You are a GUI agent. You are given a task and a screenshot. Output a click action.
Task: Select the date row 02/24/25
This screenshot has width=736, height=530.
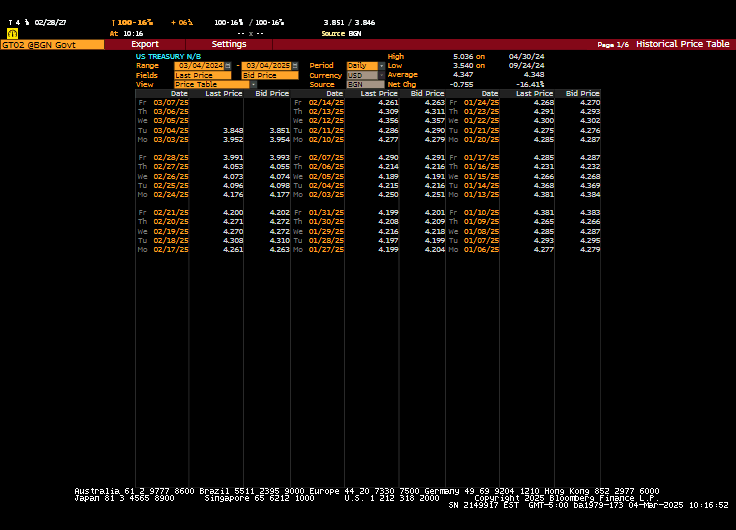click(171, 194)
